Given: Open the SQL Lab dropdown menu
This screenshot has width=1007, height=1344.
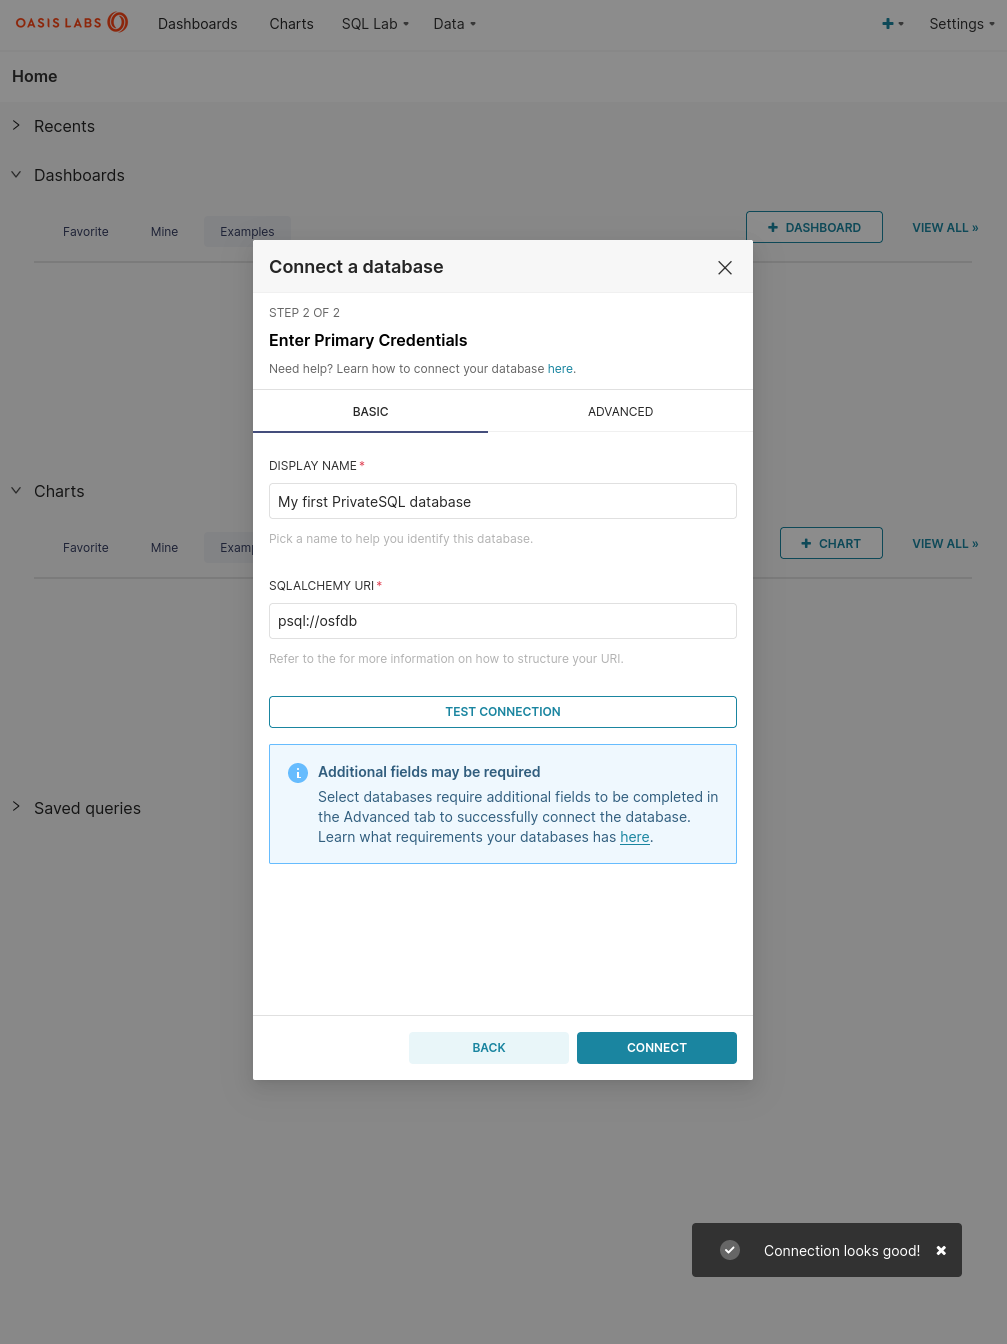Looking at the screenshot, I should pyautogui.click(x=375, y=24).
